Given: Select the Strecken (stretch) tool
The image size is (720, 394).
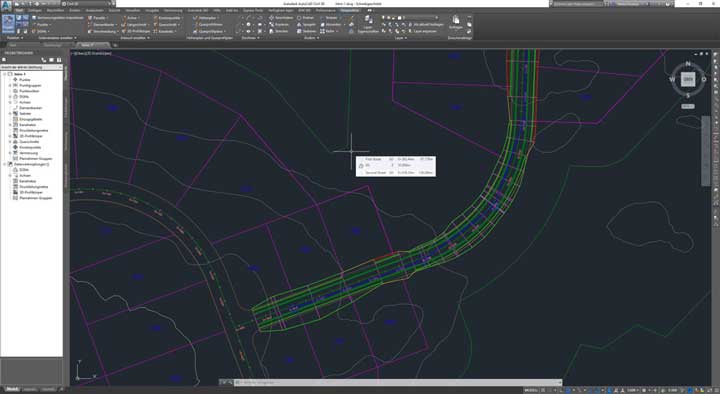Looking at the screenshot, I should (x=278, y=31).
